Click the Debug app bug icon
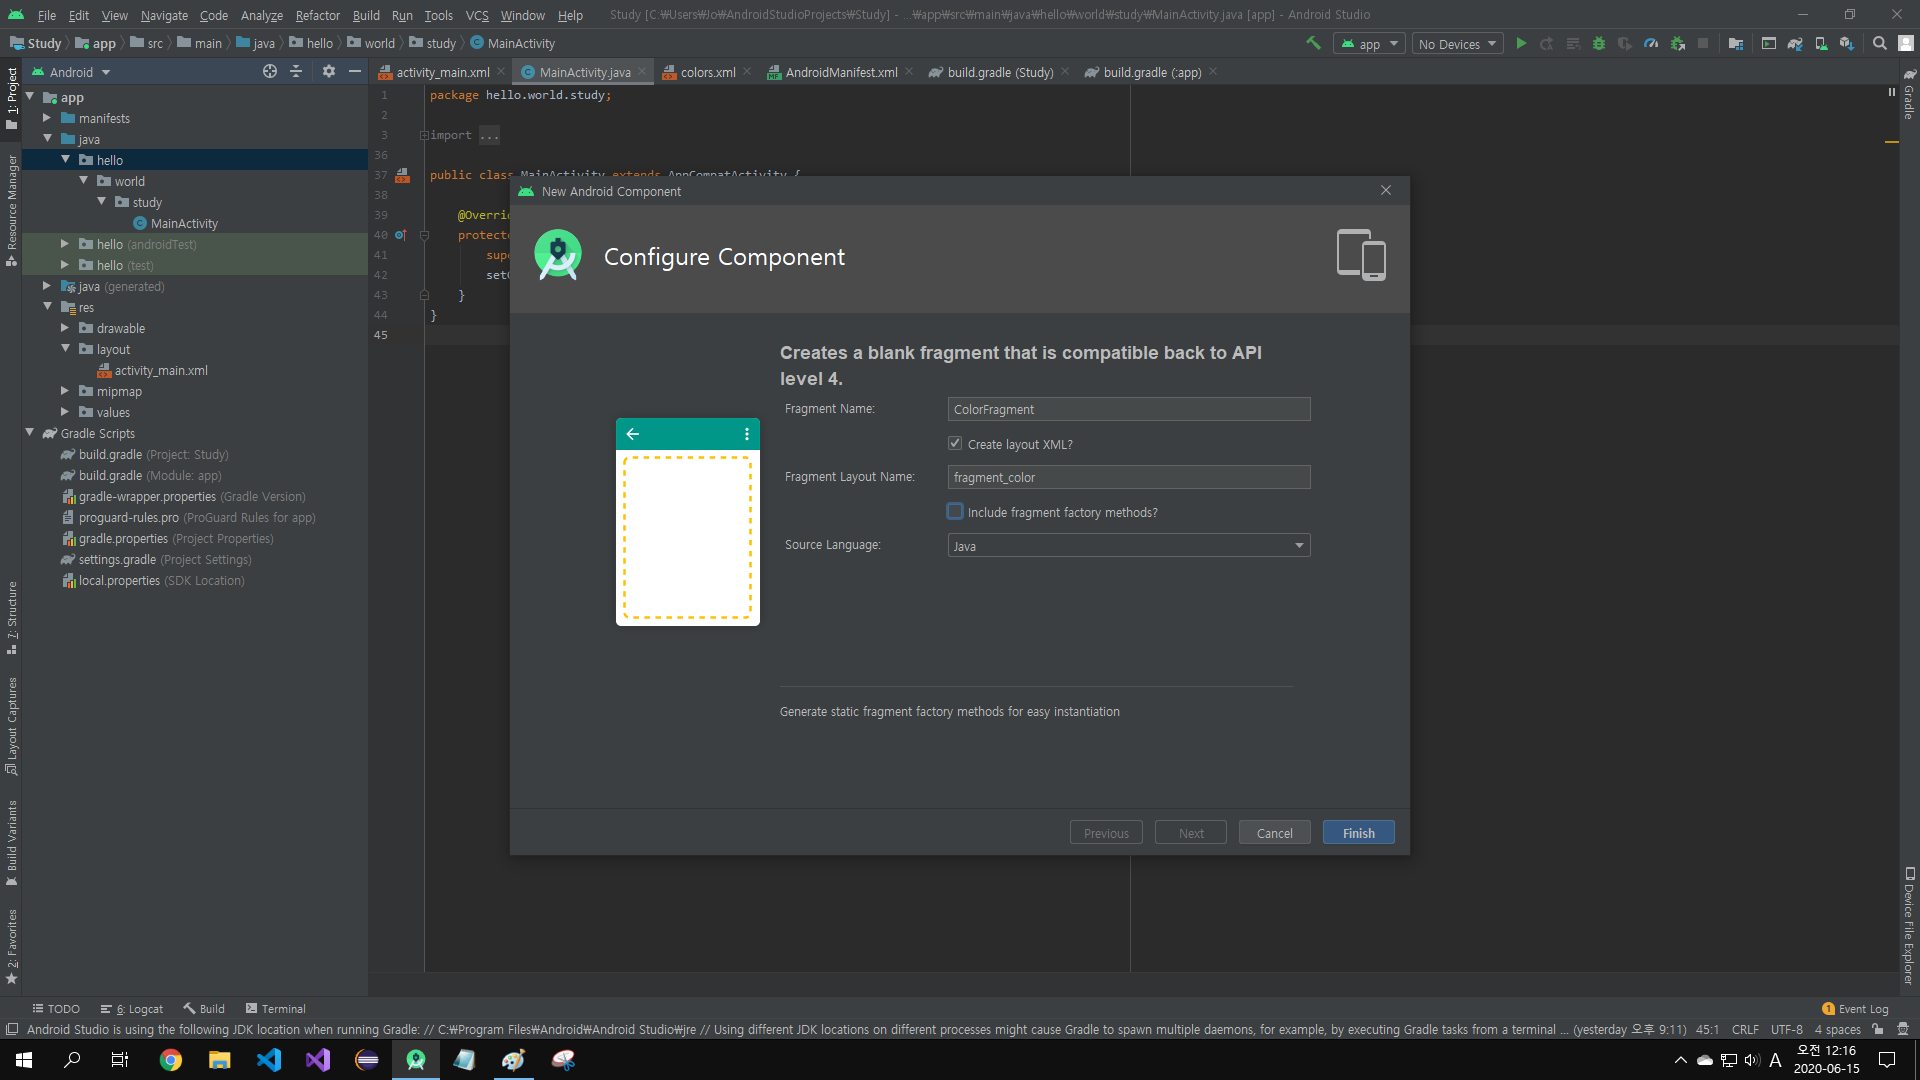Image resolution: width=1920 pixels, height=1080 pixels. pos(1598,43)
